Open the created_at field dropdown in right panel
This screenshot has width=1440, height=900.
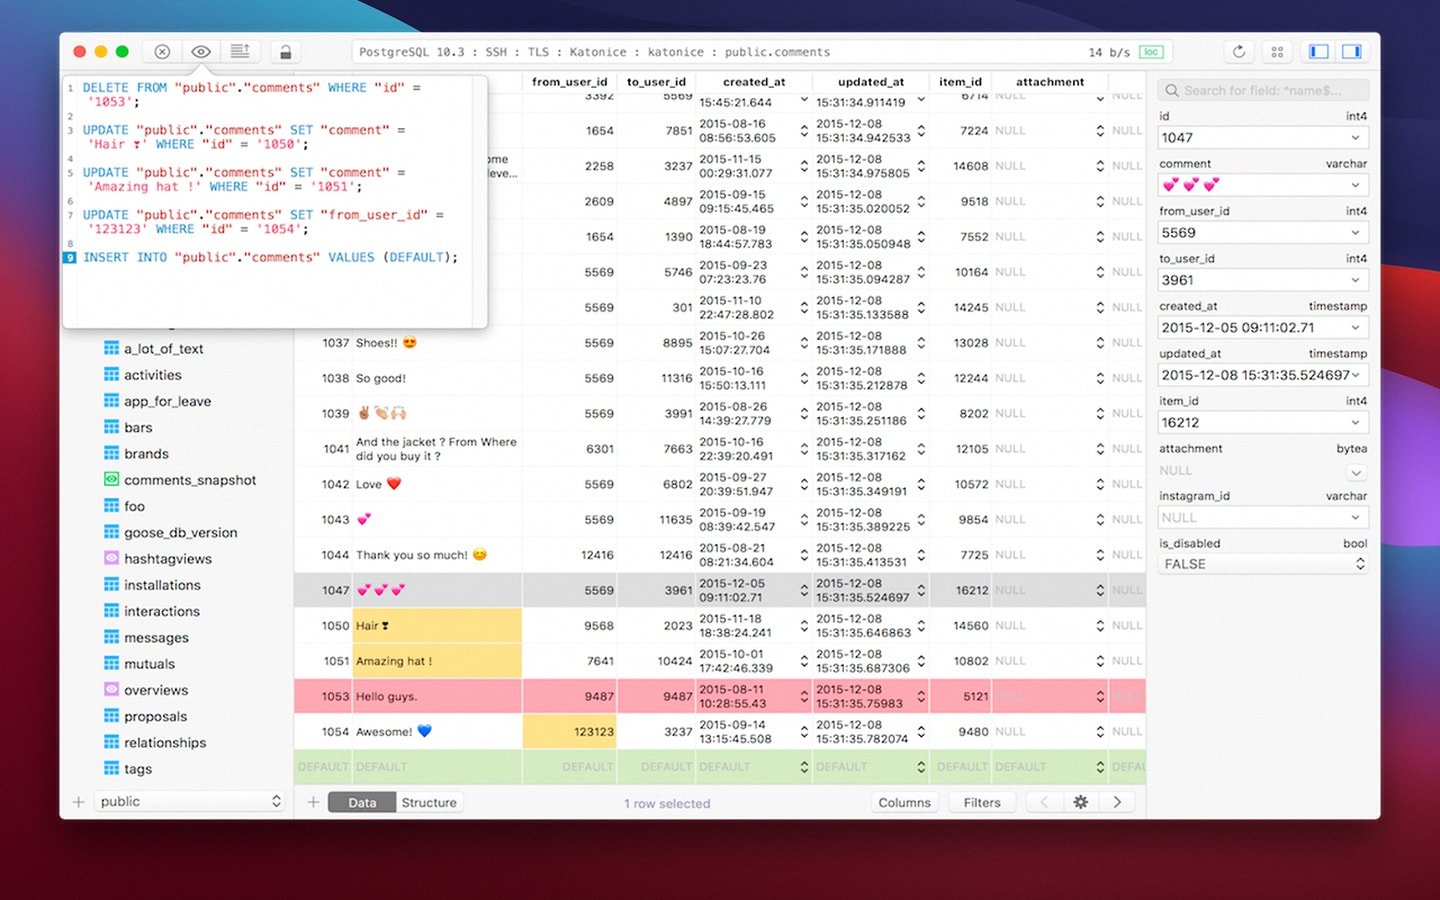coord(1355,328)
